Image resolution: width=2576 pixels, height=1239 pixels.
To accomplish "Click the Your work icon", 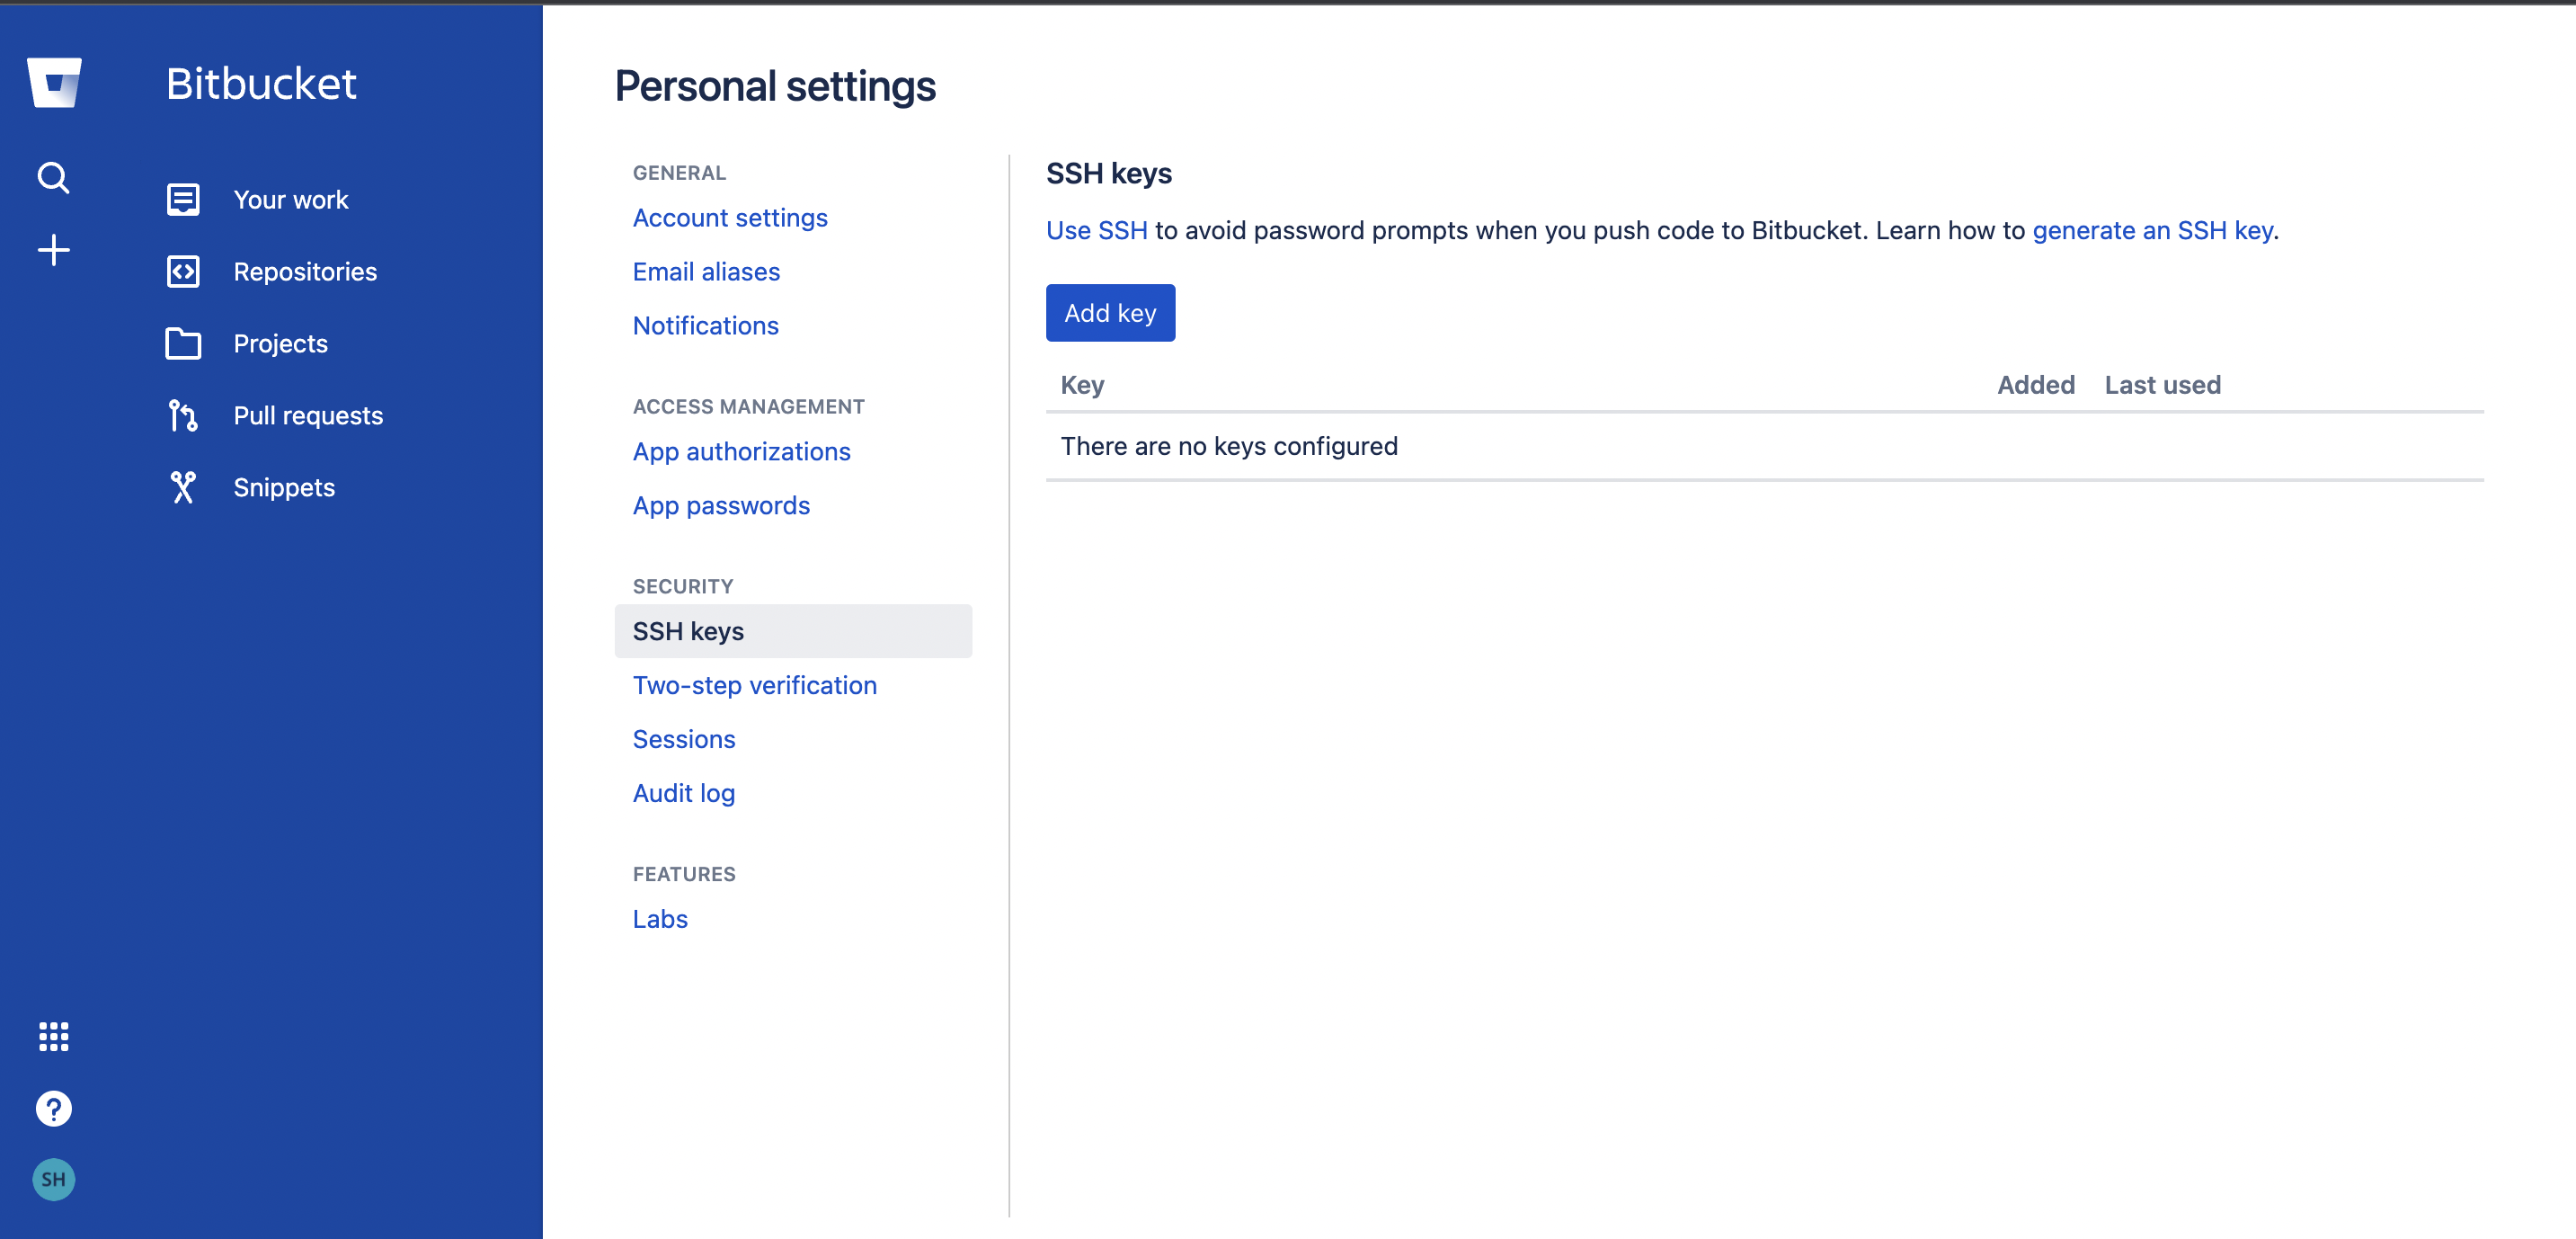I will pos(183,200).
